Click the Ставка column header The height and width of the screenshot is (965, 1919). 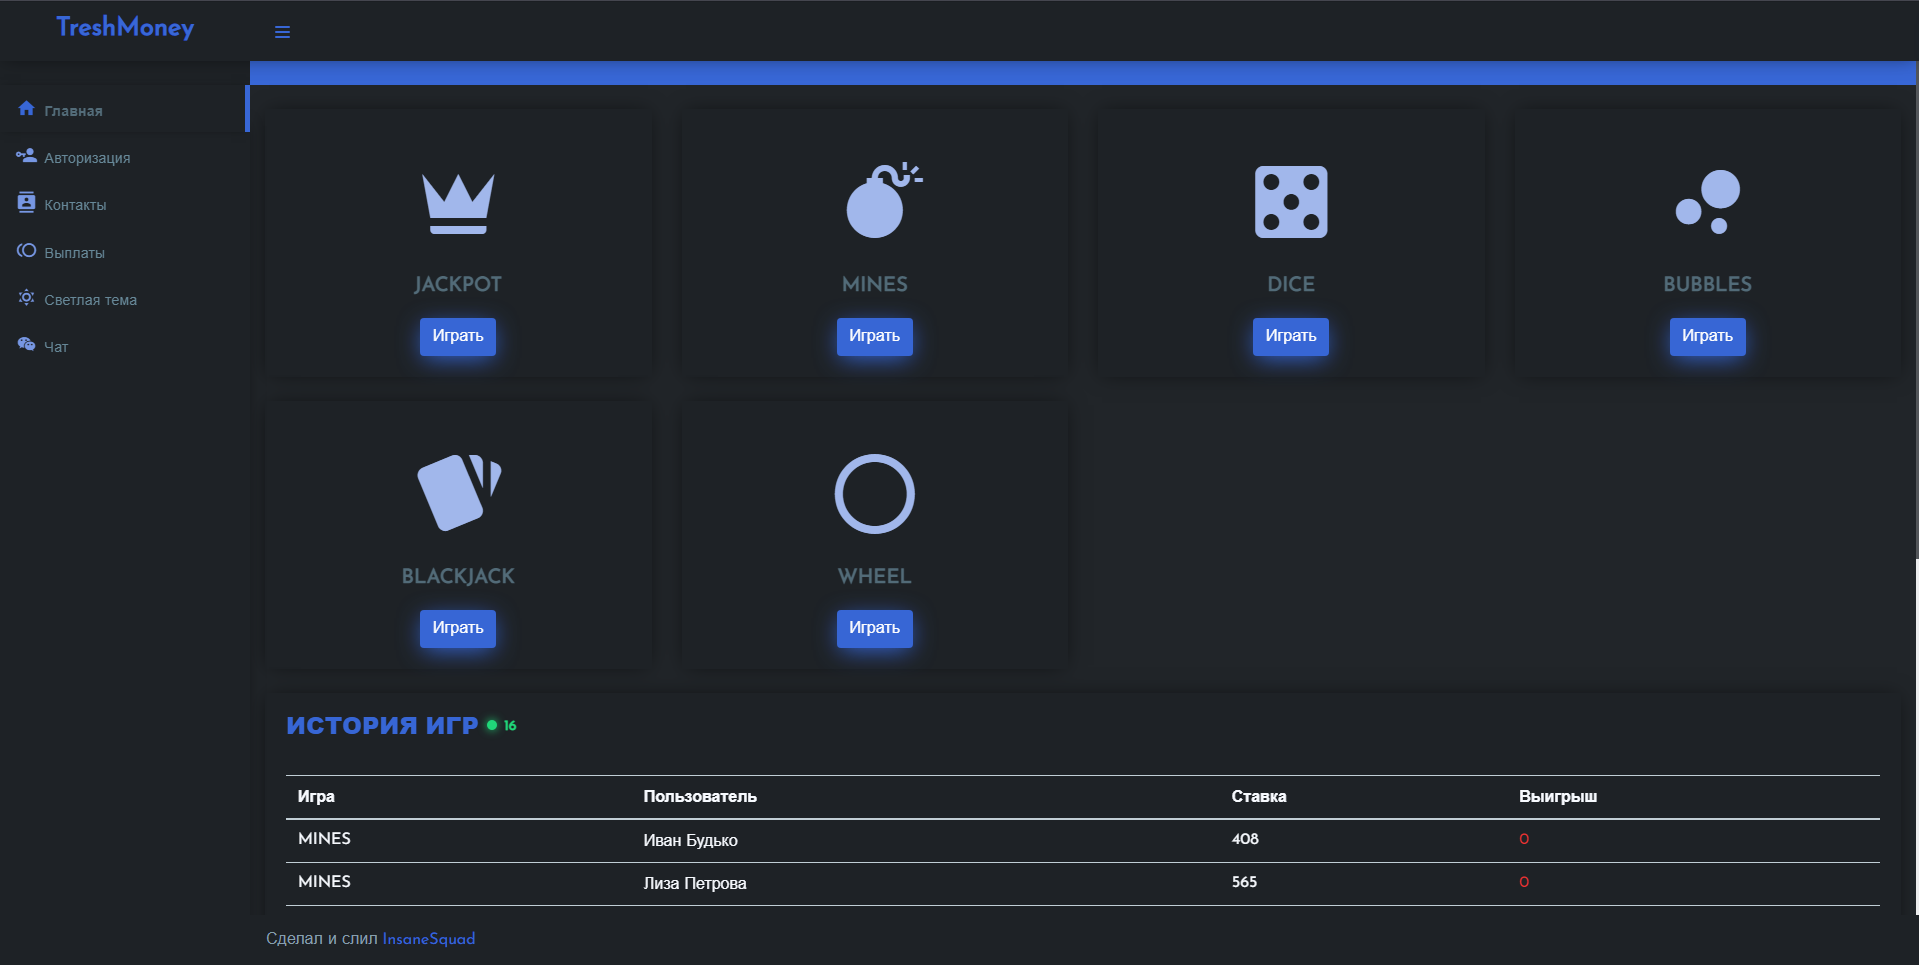point(1259,797)
